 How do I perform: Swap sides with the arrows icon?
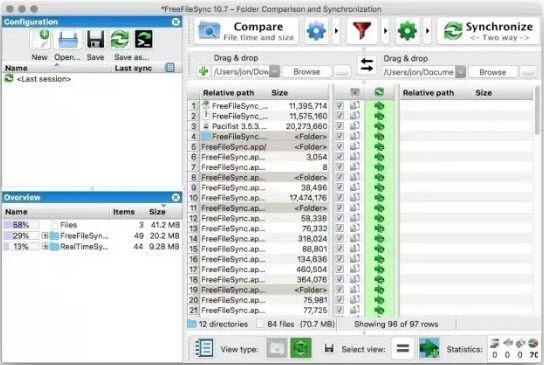pos(367,65)
